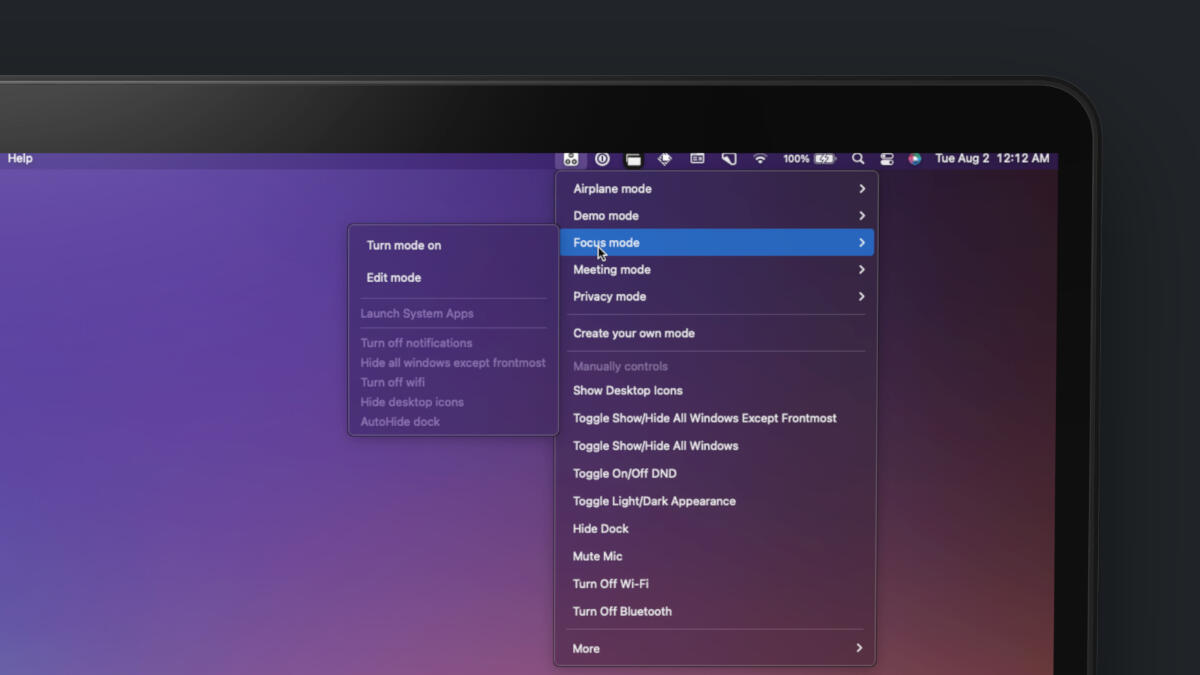The height and width of the screenshot is (675, 1200).
Task: Click the battery status icon
Action: point(825,159)
